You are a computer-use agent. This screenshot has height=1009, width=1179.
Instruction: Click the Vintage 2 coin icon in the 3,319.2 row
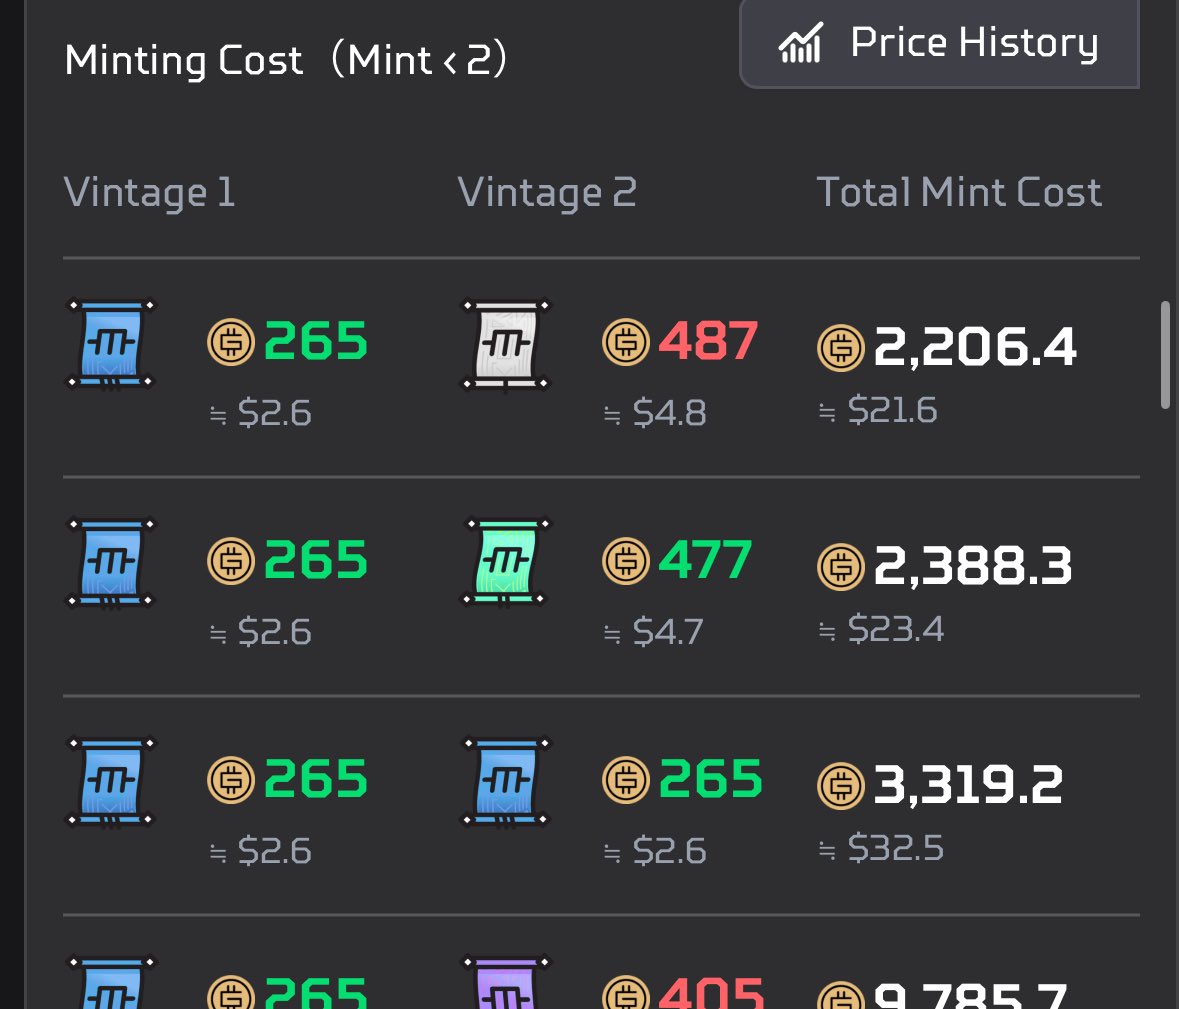point(626,780)
